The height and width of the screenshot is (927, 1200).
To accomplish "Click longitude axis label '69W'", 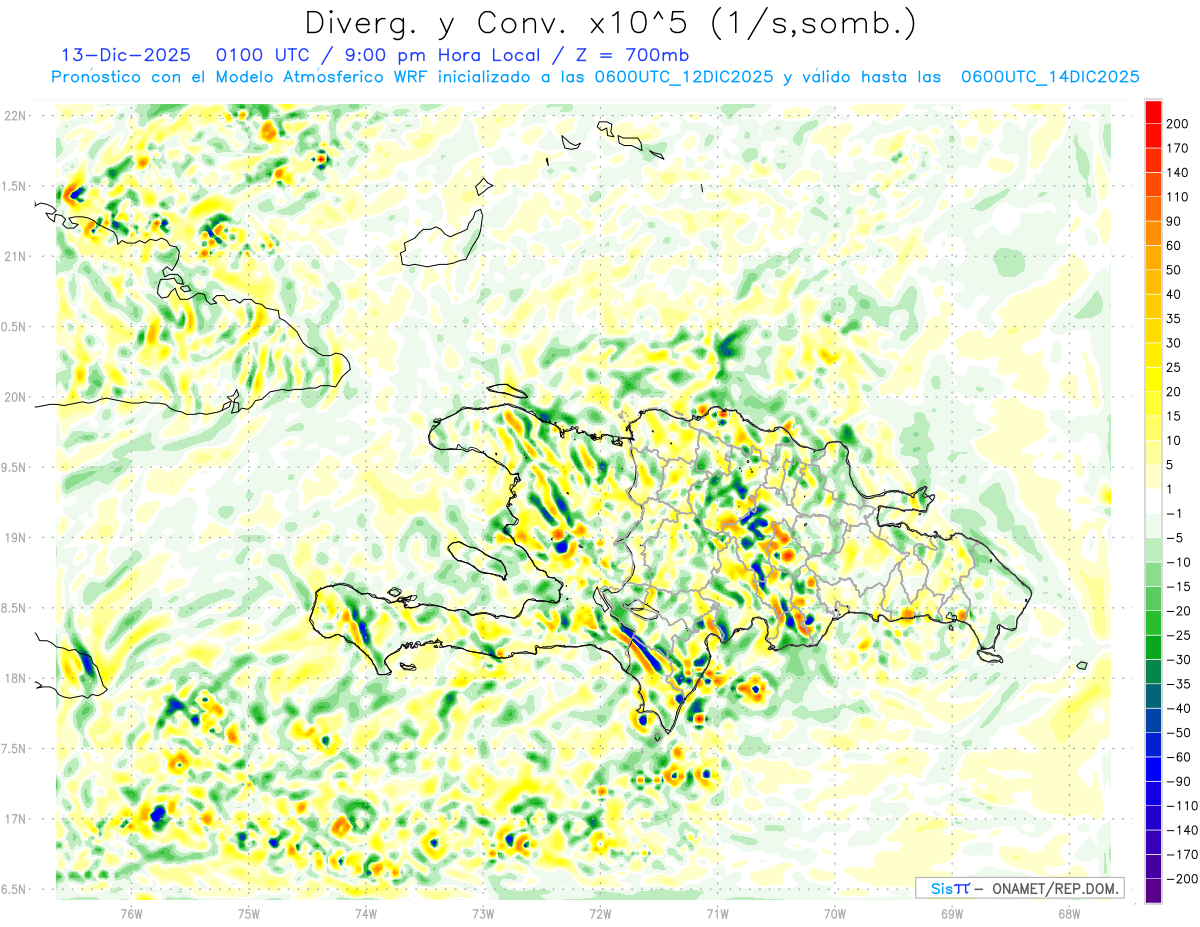I will (952, 913).
